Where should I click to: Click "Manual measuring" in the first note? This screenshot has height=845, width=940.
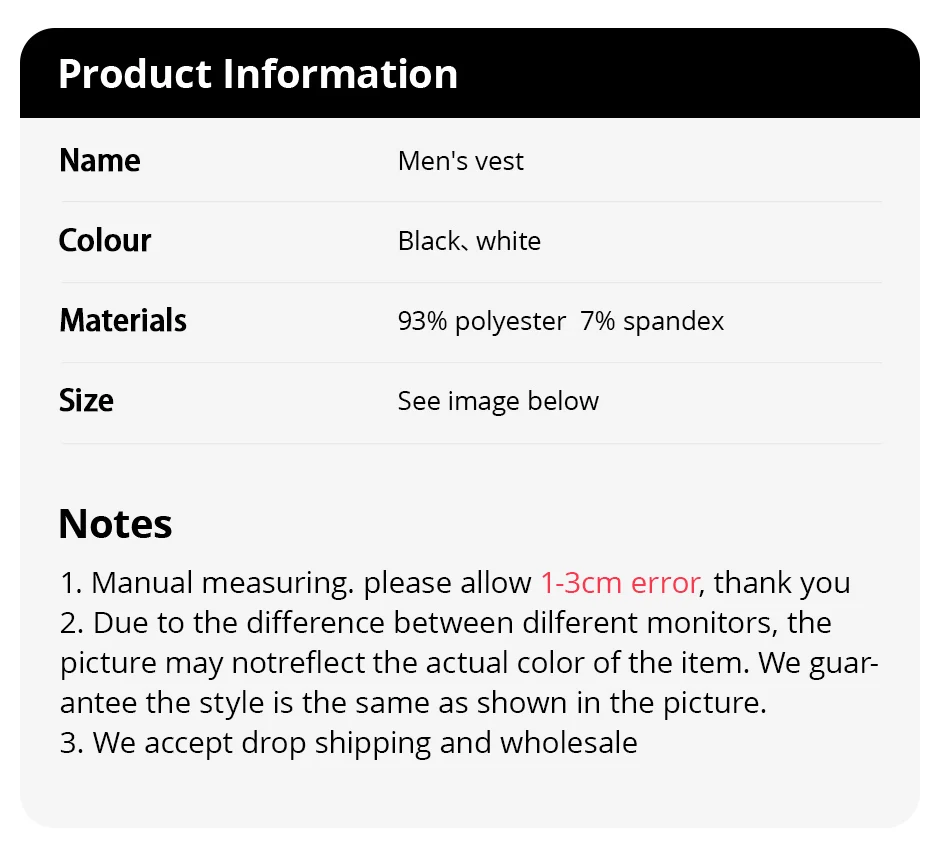[222, 583]
